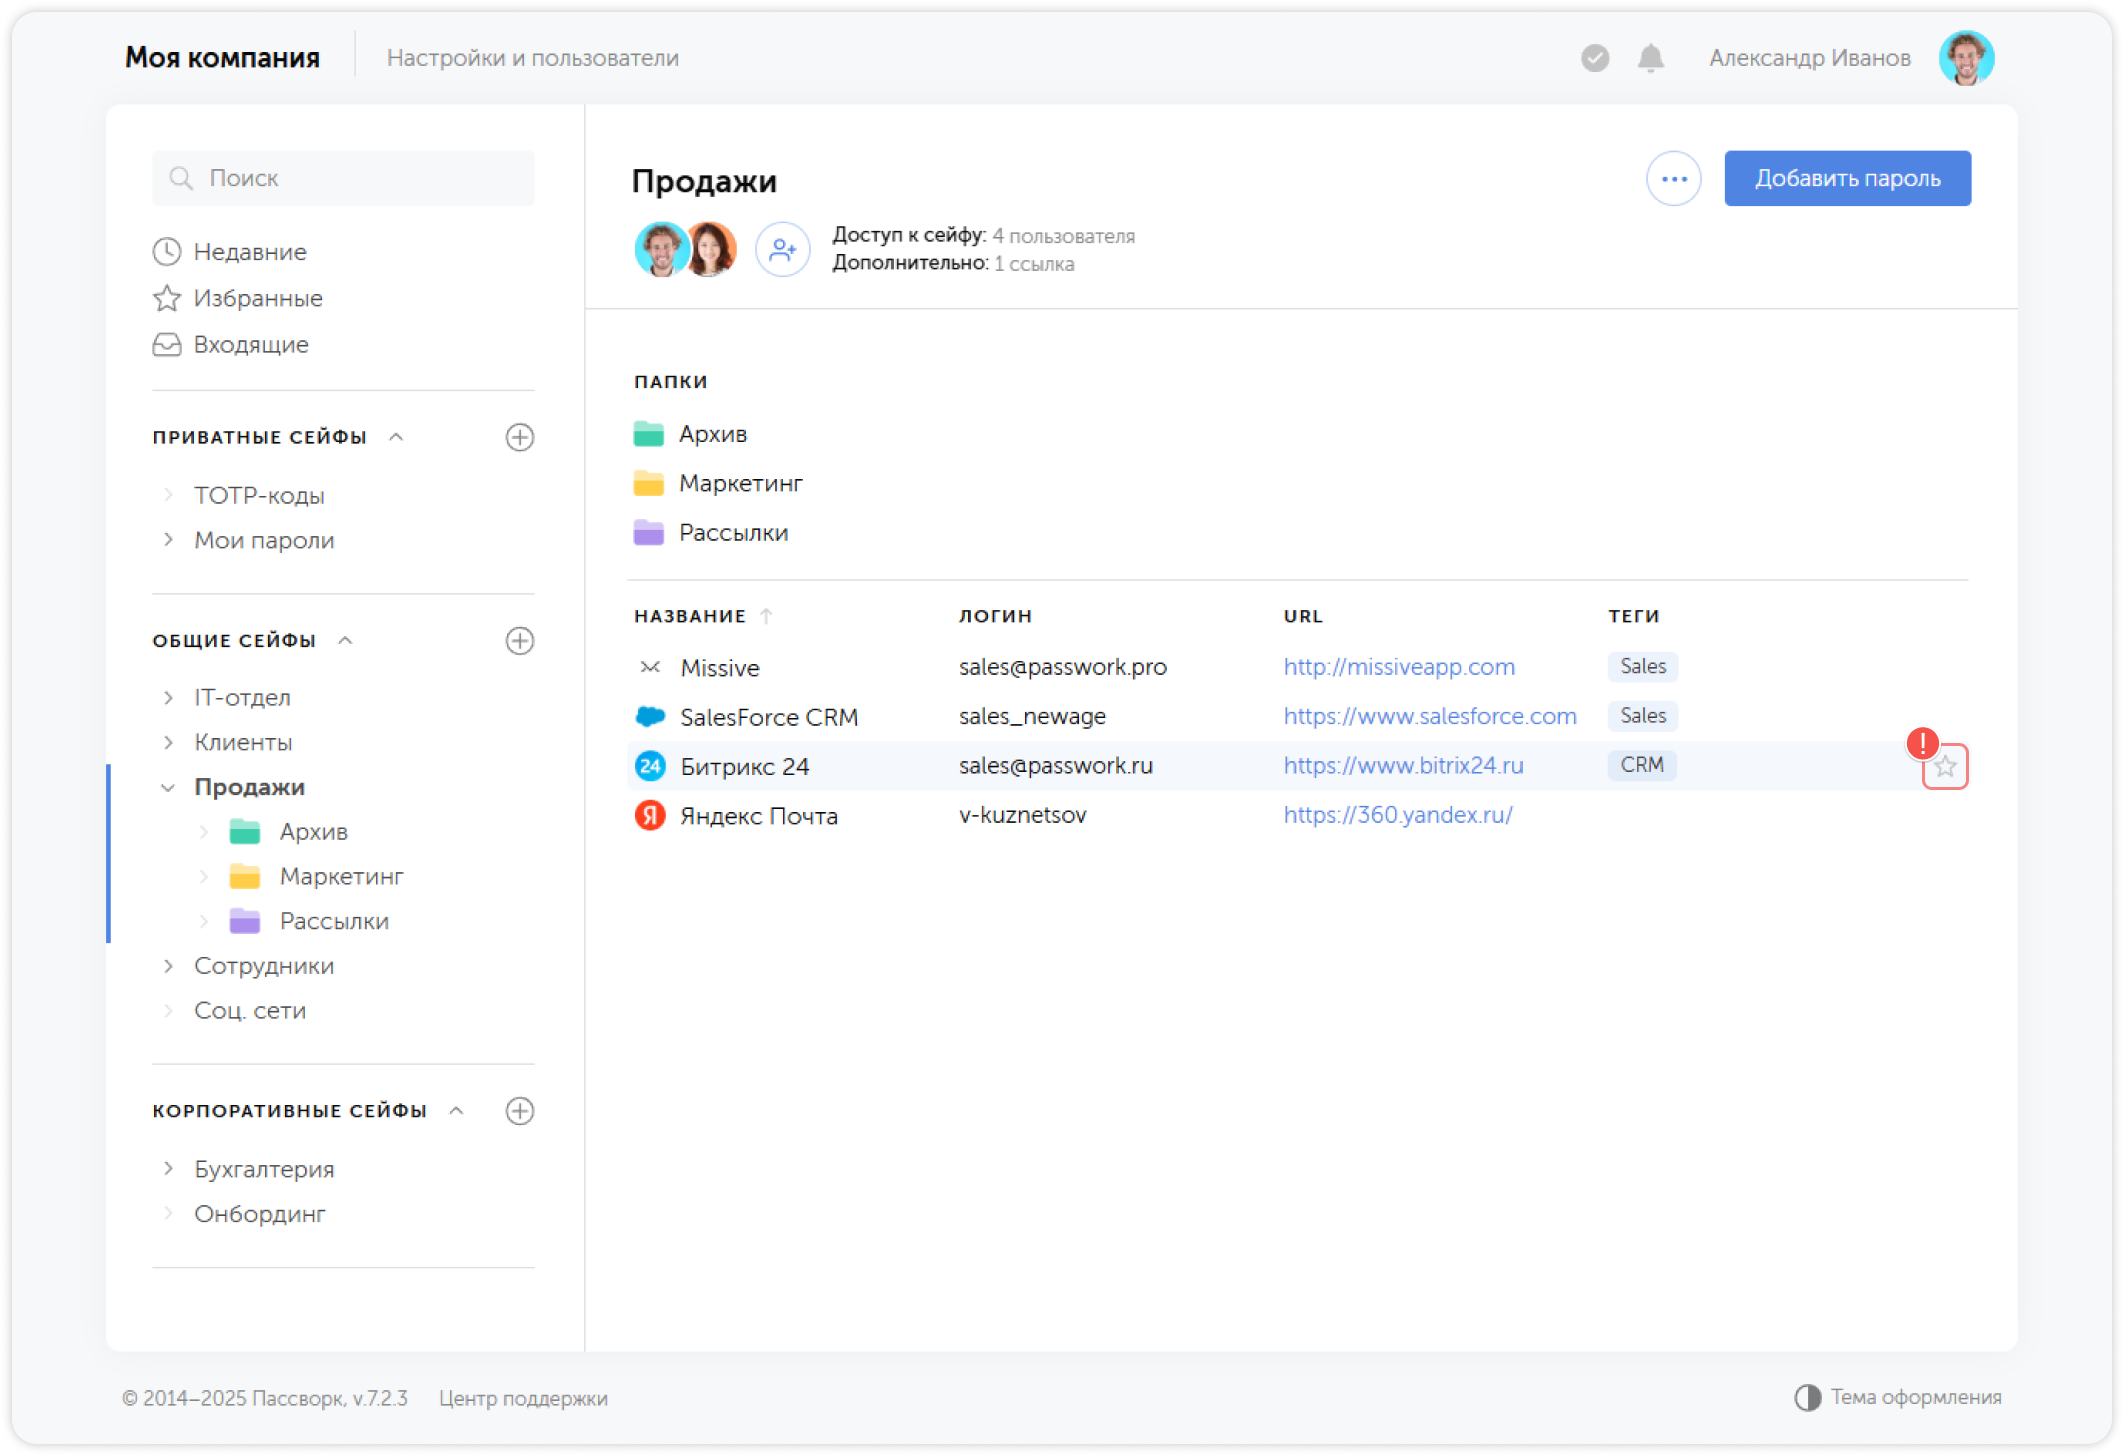Screen dimensions: 2124x1456
Task: Open the three-dots vault options menu
Action: pos(1673,179)
